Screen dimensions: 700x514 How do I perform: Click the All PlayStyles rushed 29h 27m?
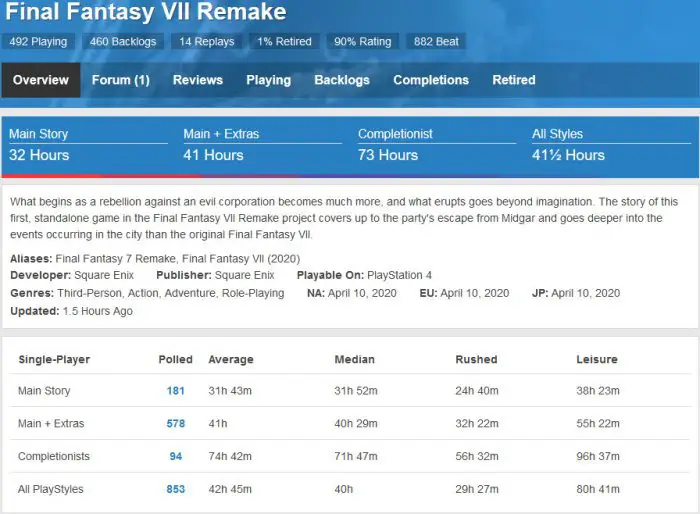(x=477, y=489)
